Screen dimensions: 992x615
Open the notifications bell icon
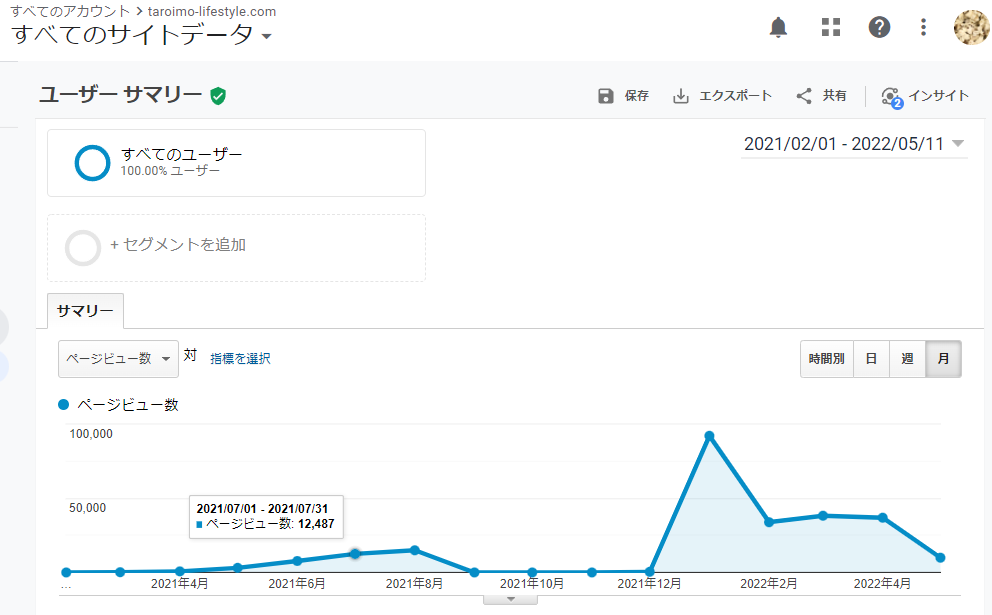click(x=778, y=27)
